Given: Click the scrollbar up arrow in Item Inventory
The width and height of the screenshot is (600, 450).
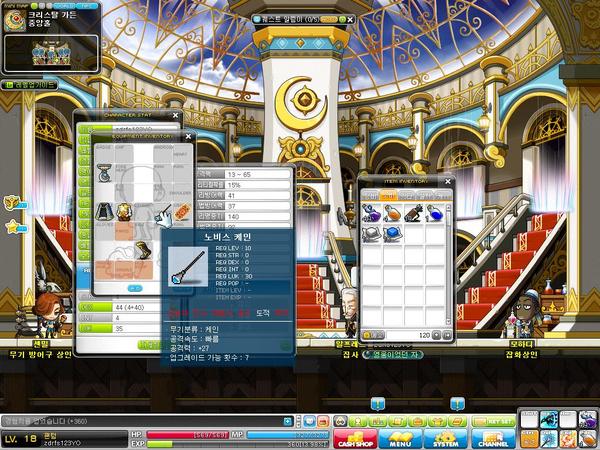Looking at the screenshot, I should pos(448,207).
